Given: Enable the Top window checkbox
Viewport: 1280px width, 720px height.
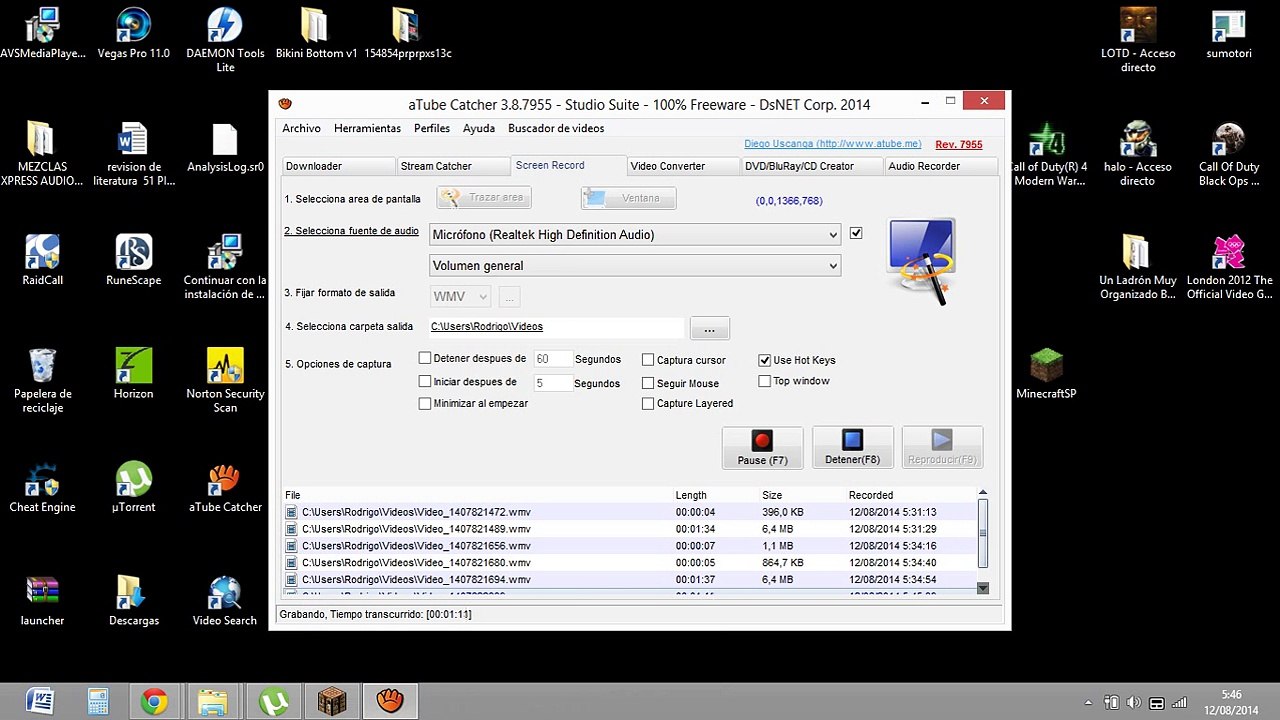Looking at the screenshot, I should [765, 381].
